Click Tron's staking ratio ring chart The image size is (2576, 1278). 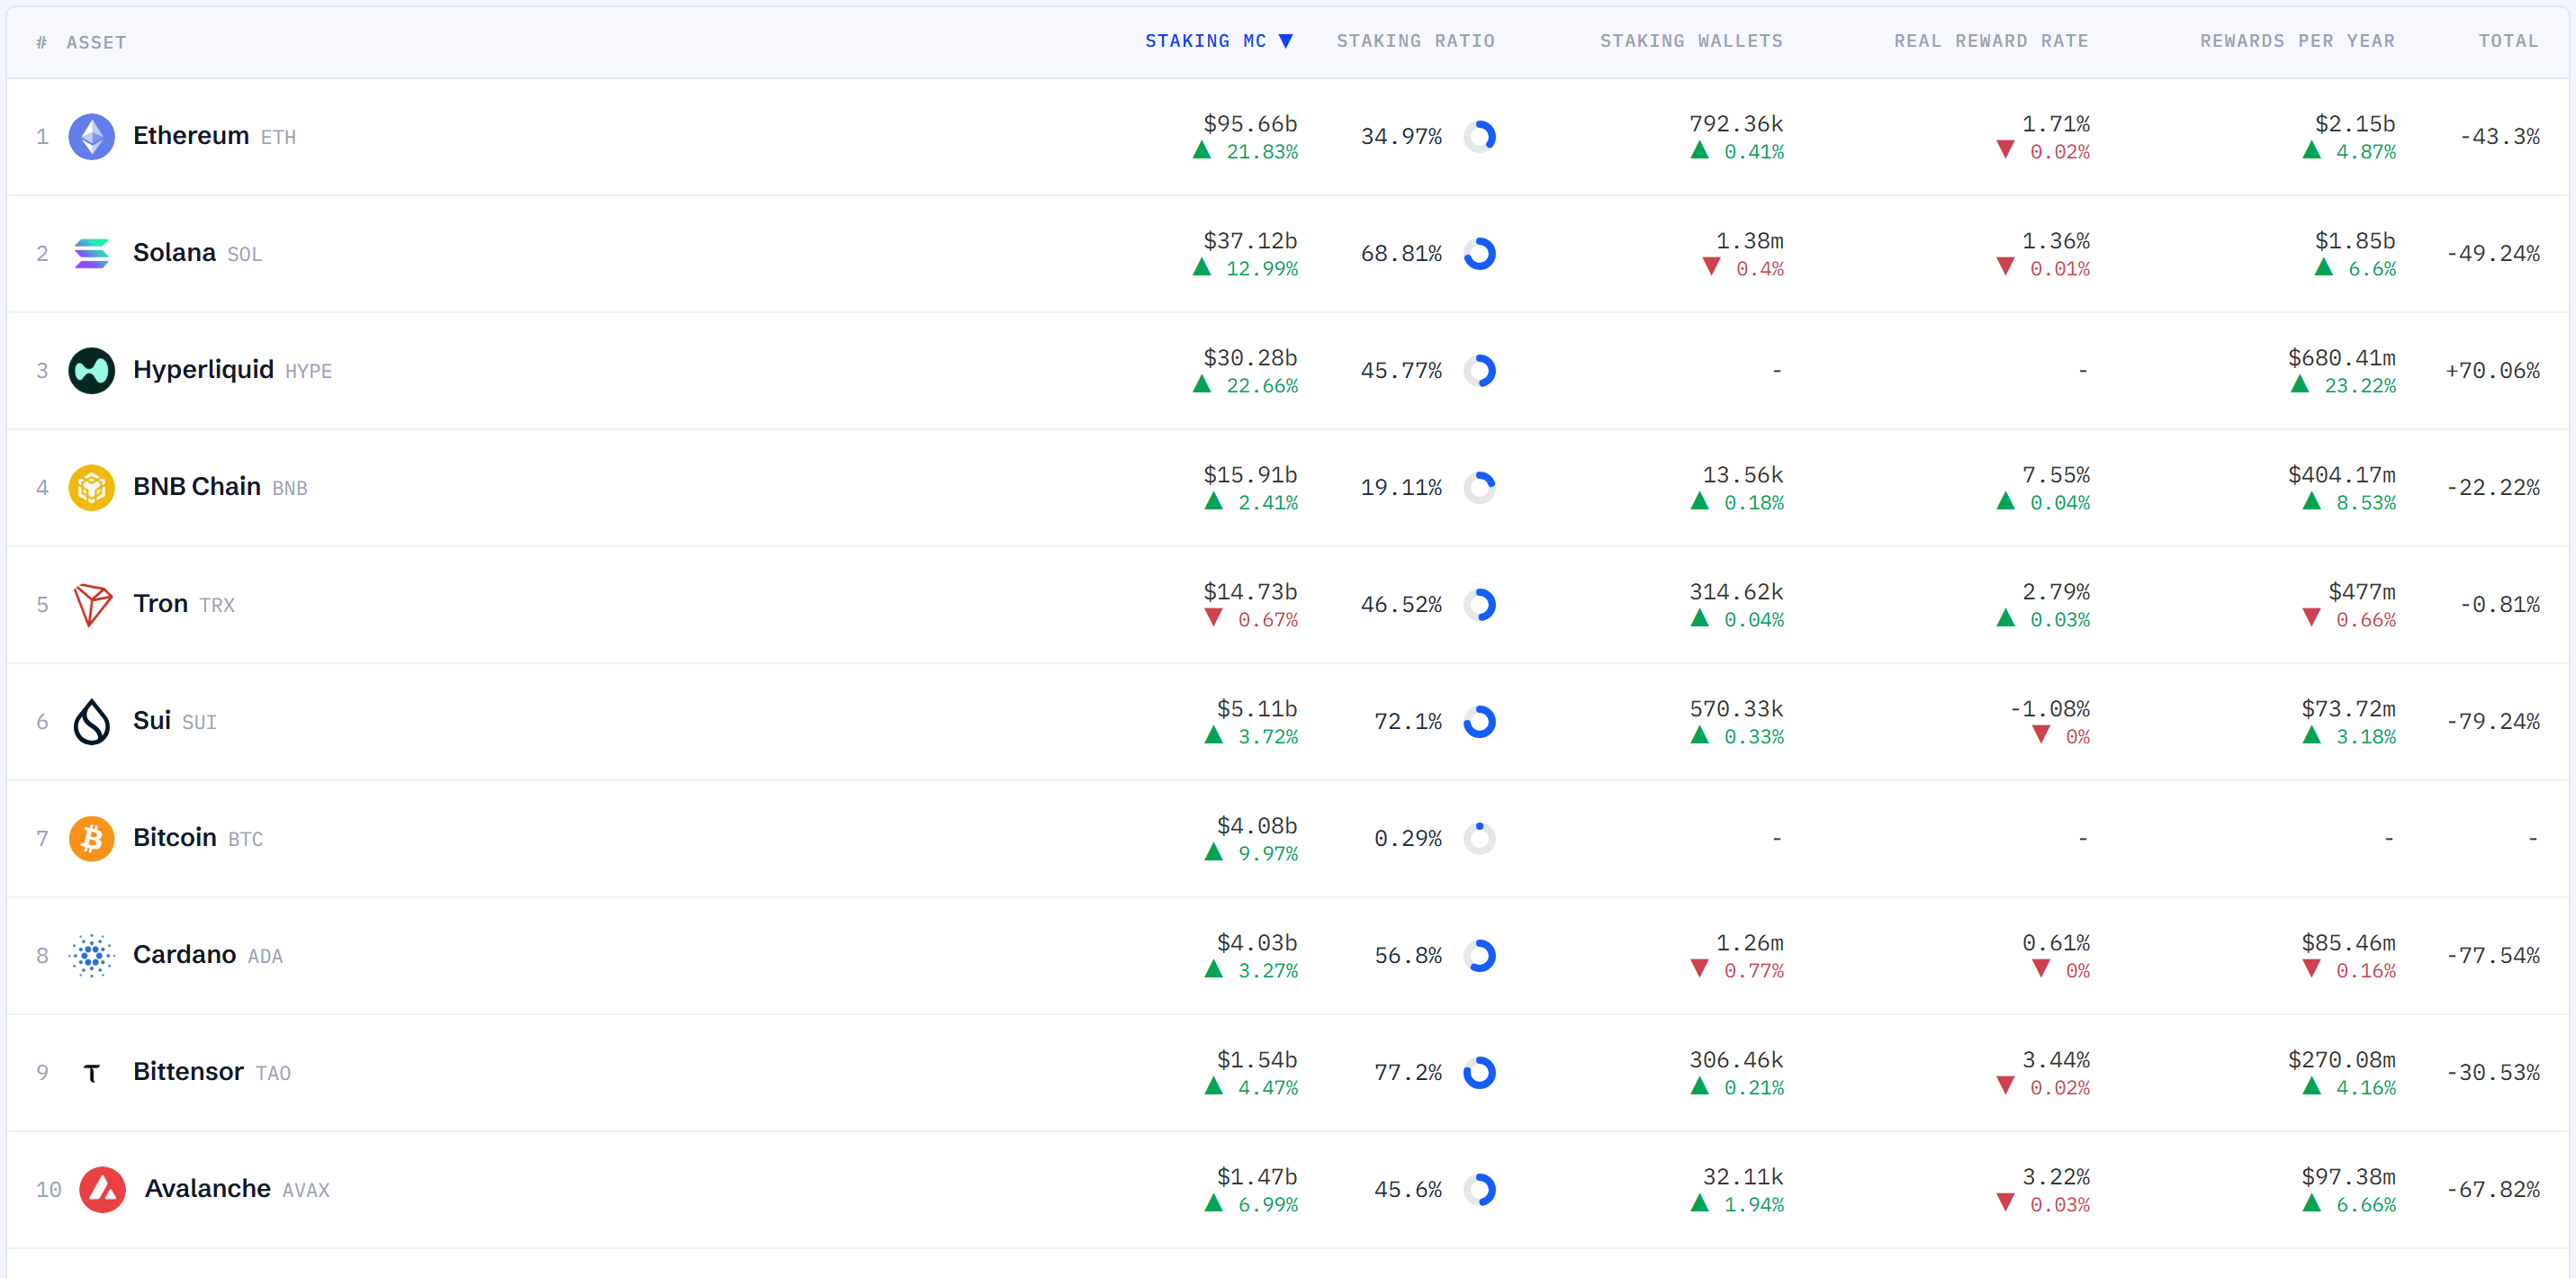pos(1479,605)
